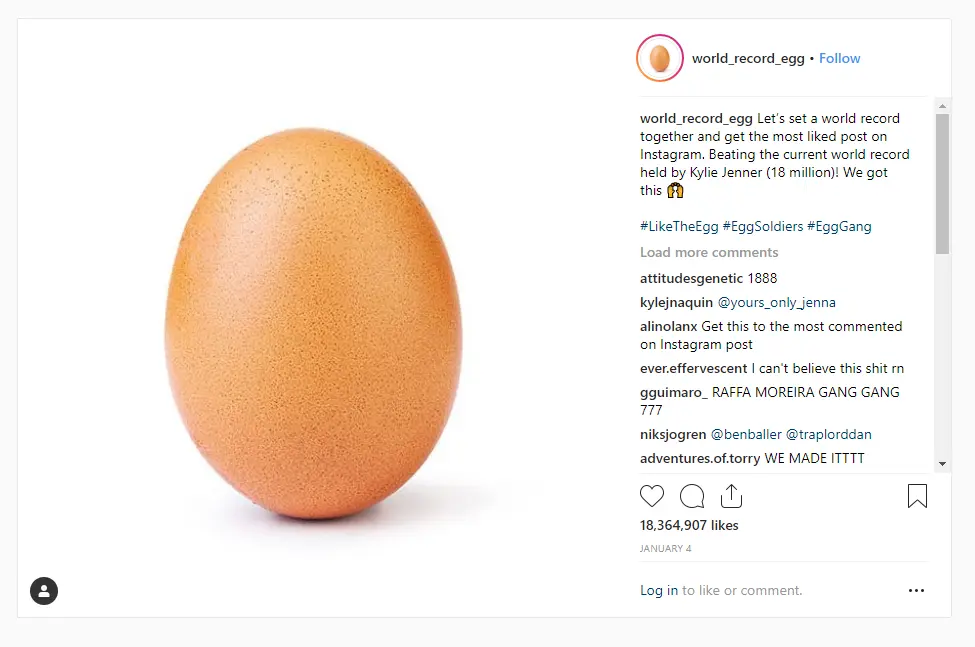Open world_record_egg username in header

coord(748,58)
